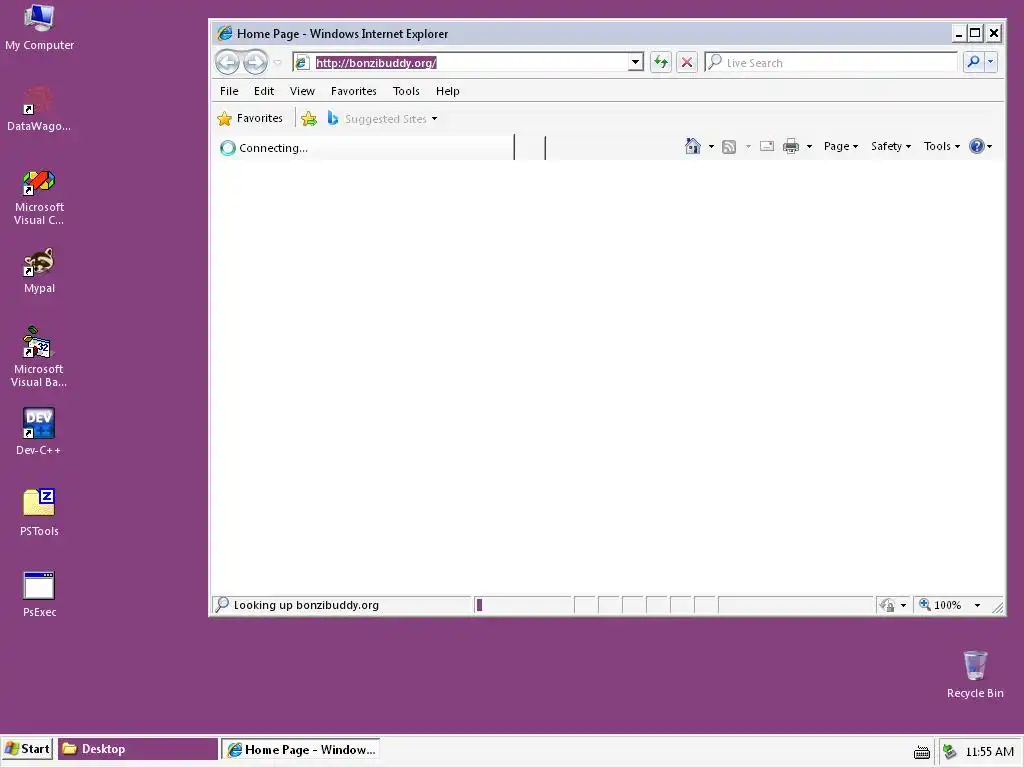Click the red Stop loading icon
Image resolution: width=1024 pixels, height=768 pixels.
[687, 63]
